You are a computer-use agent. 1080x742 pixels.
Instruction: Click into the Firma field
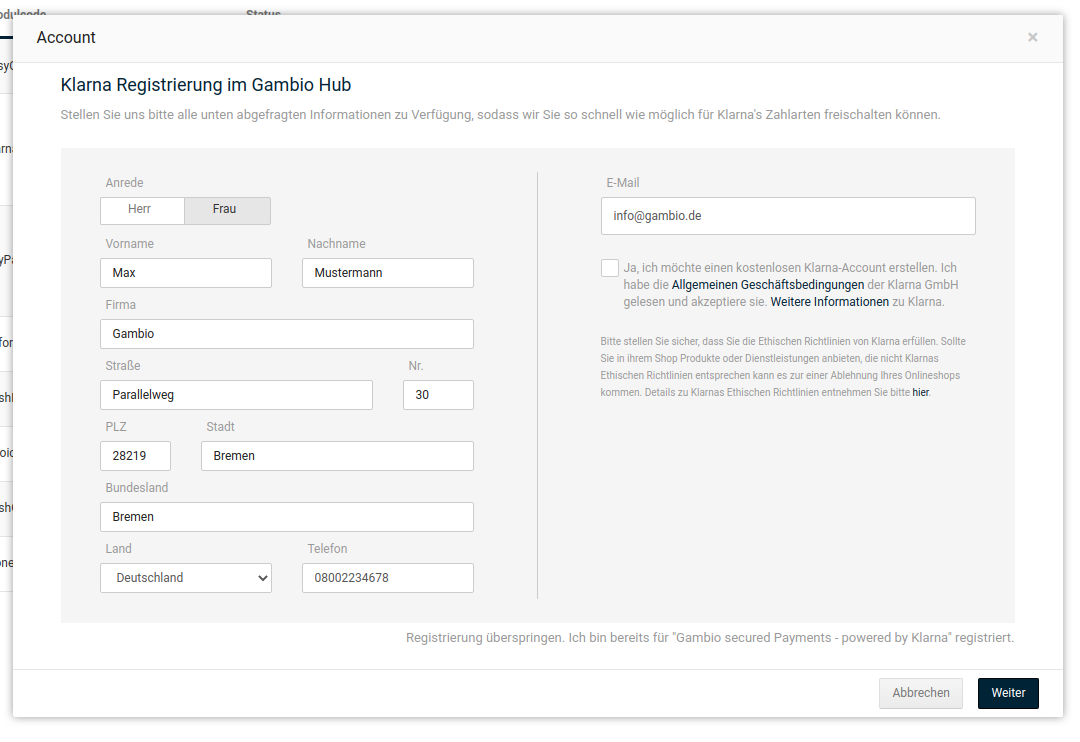pyautogui.click(x=287, y=334)
